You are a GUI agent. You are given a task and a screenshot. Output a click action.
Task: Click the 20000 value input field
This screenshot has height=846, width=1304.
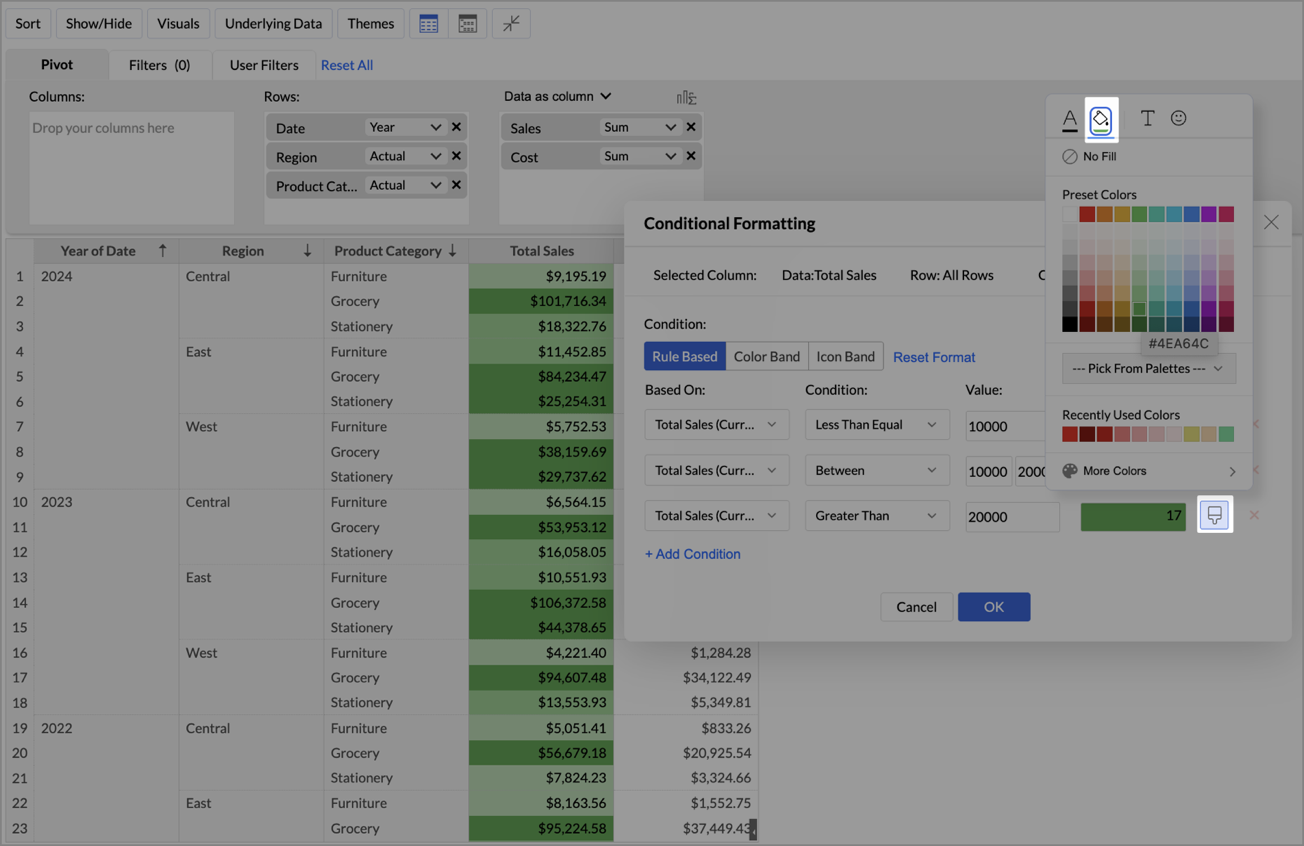point(1011,517)
